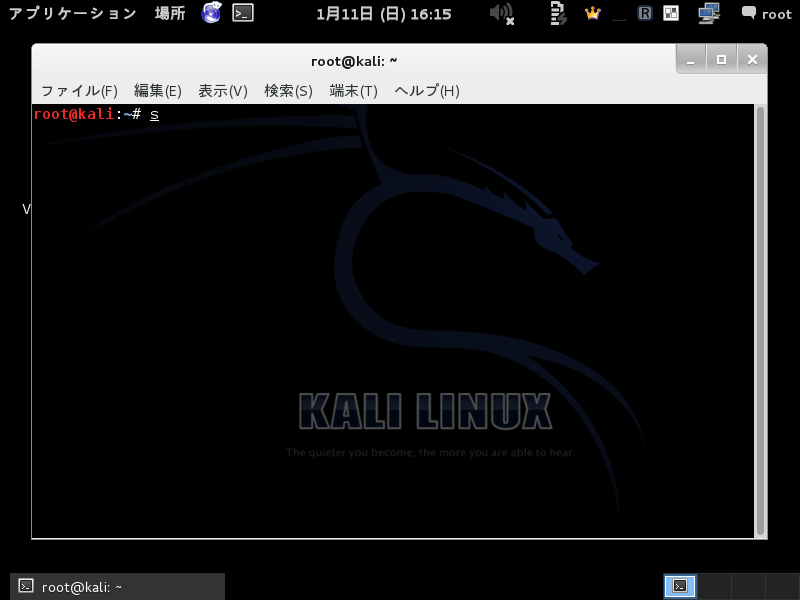800x600 pixels.
Task: Switch to the second workspace in pager
Action: pyautogui.click(x=714, y=586)
